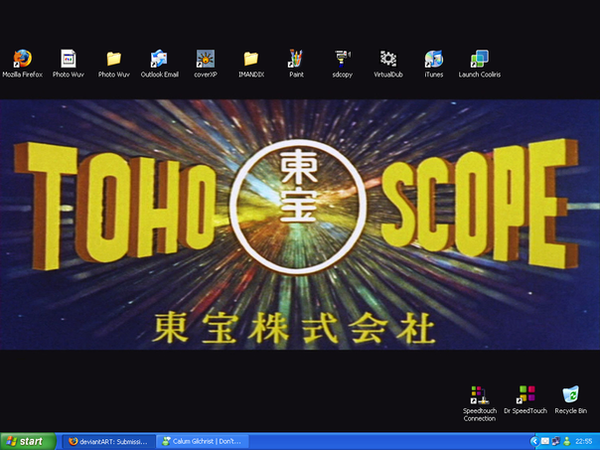Click the network computers tray icon
This screenshot has width=600, height=450.
tap(556, 442)
